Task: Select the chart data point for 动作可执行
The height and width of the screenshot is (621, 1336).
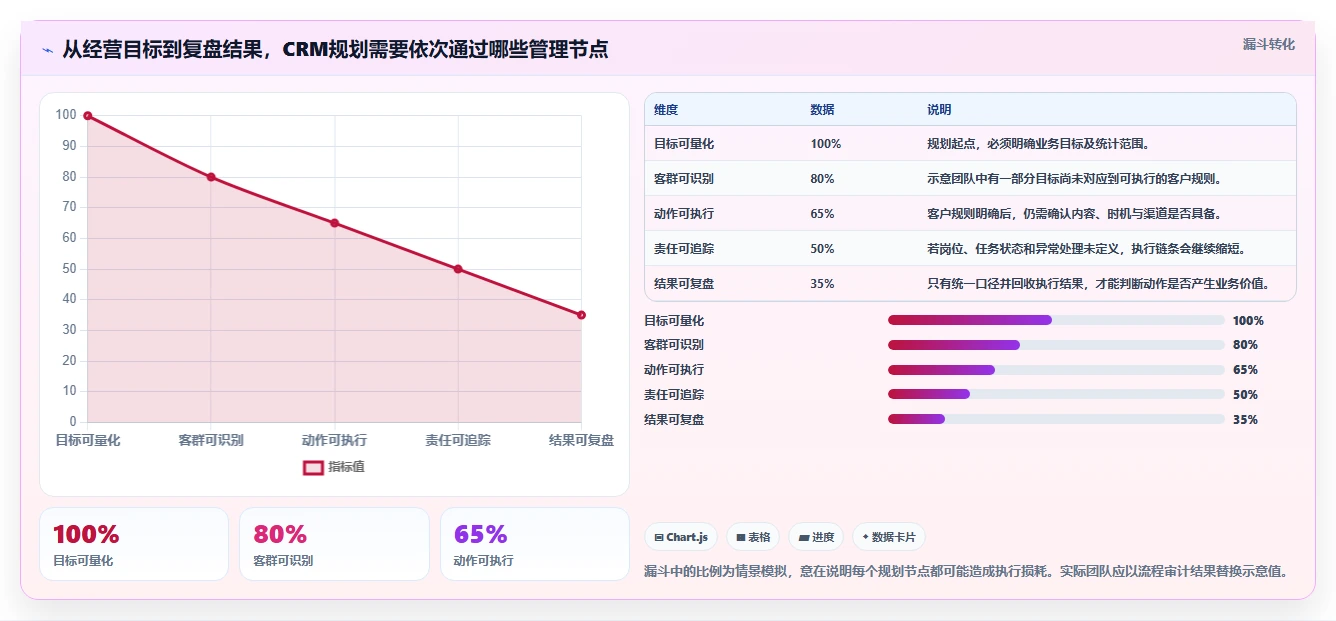Action: point(334,223)
